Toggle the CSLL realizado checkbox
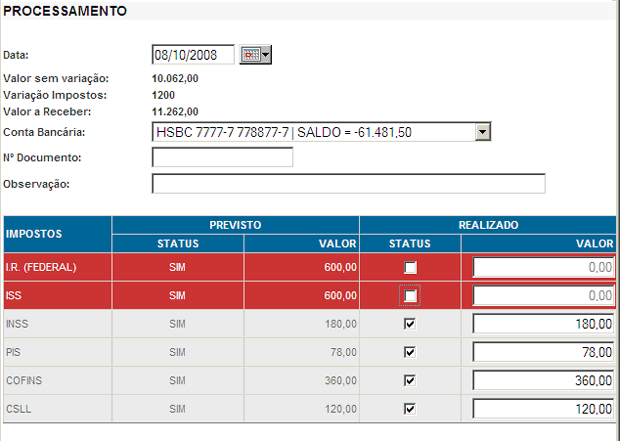The image size is (620, 441). tap(410, 408)
